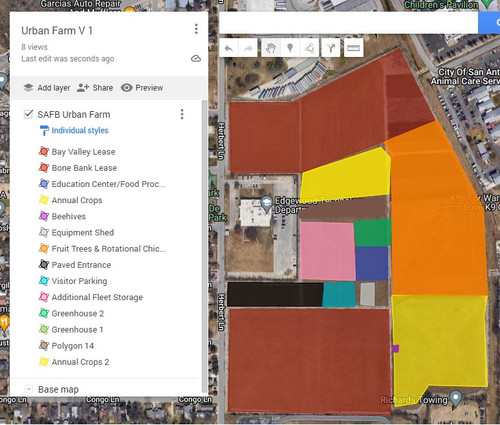Click the gray Equipment Shed polygon on map
Viewport: 500px width, 425px height.
click(367, 294)
